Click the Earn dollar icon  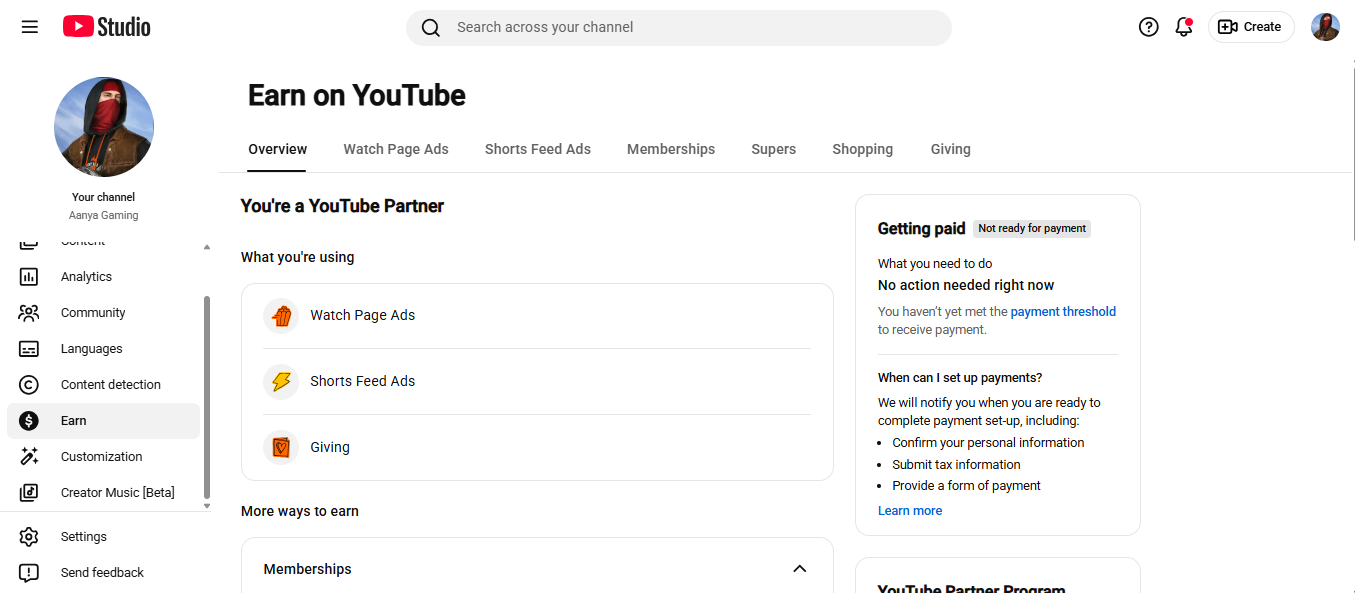(29, 421)
